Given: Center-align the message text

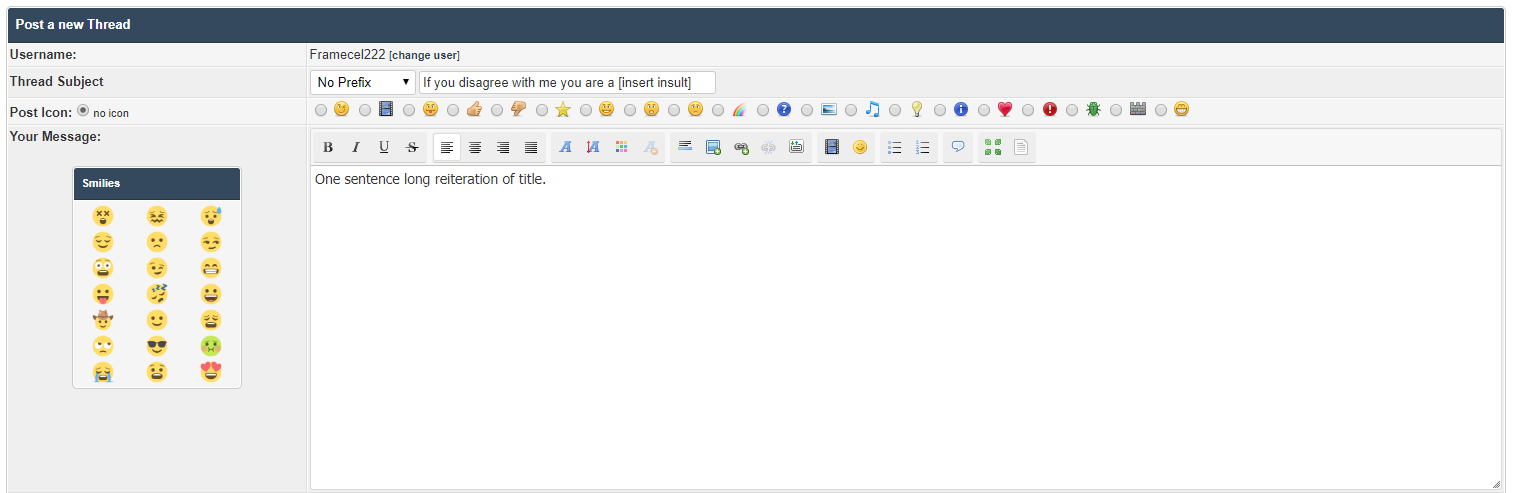Looking at the screenshot, I should (475, 147).
